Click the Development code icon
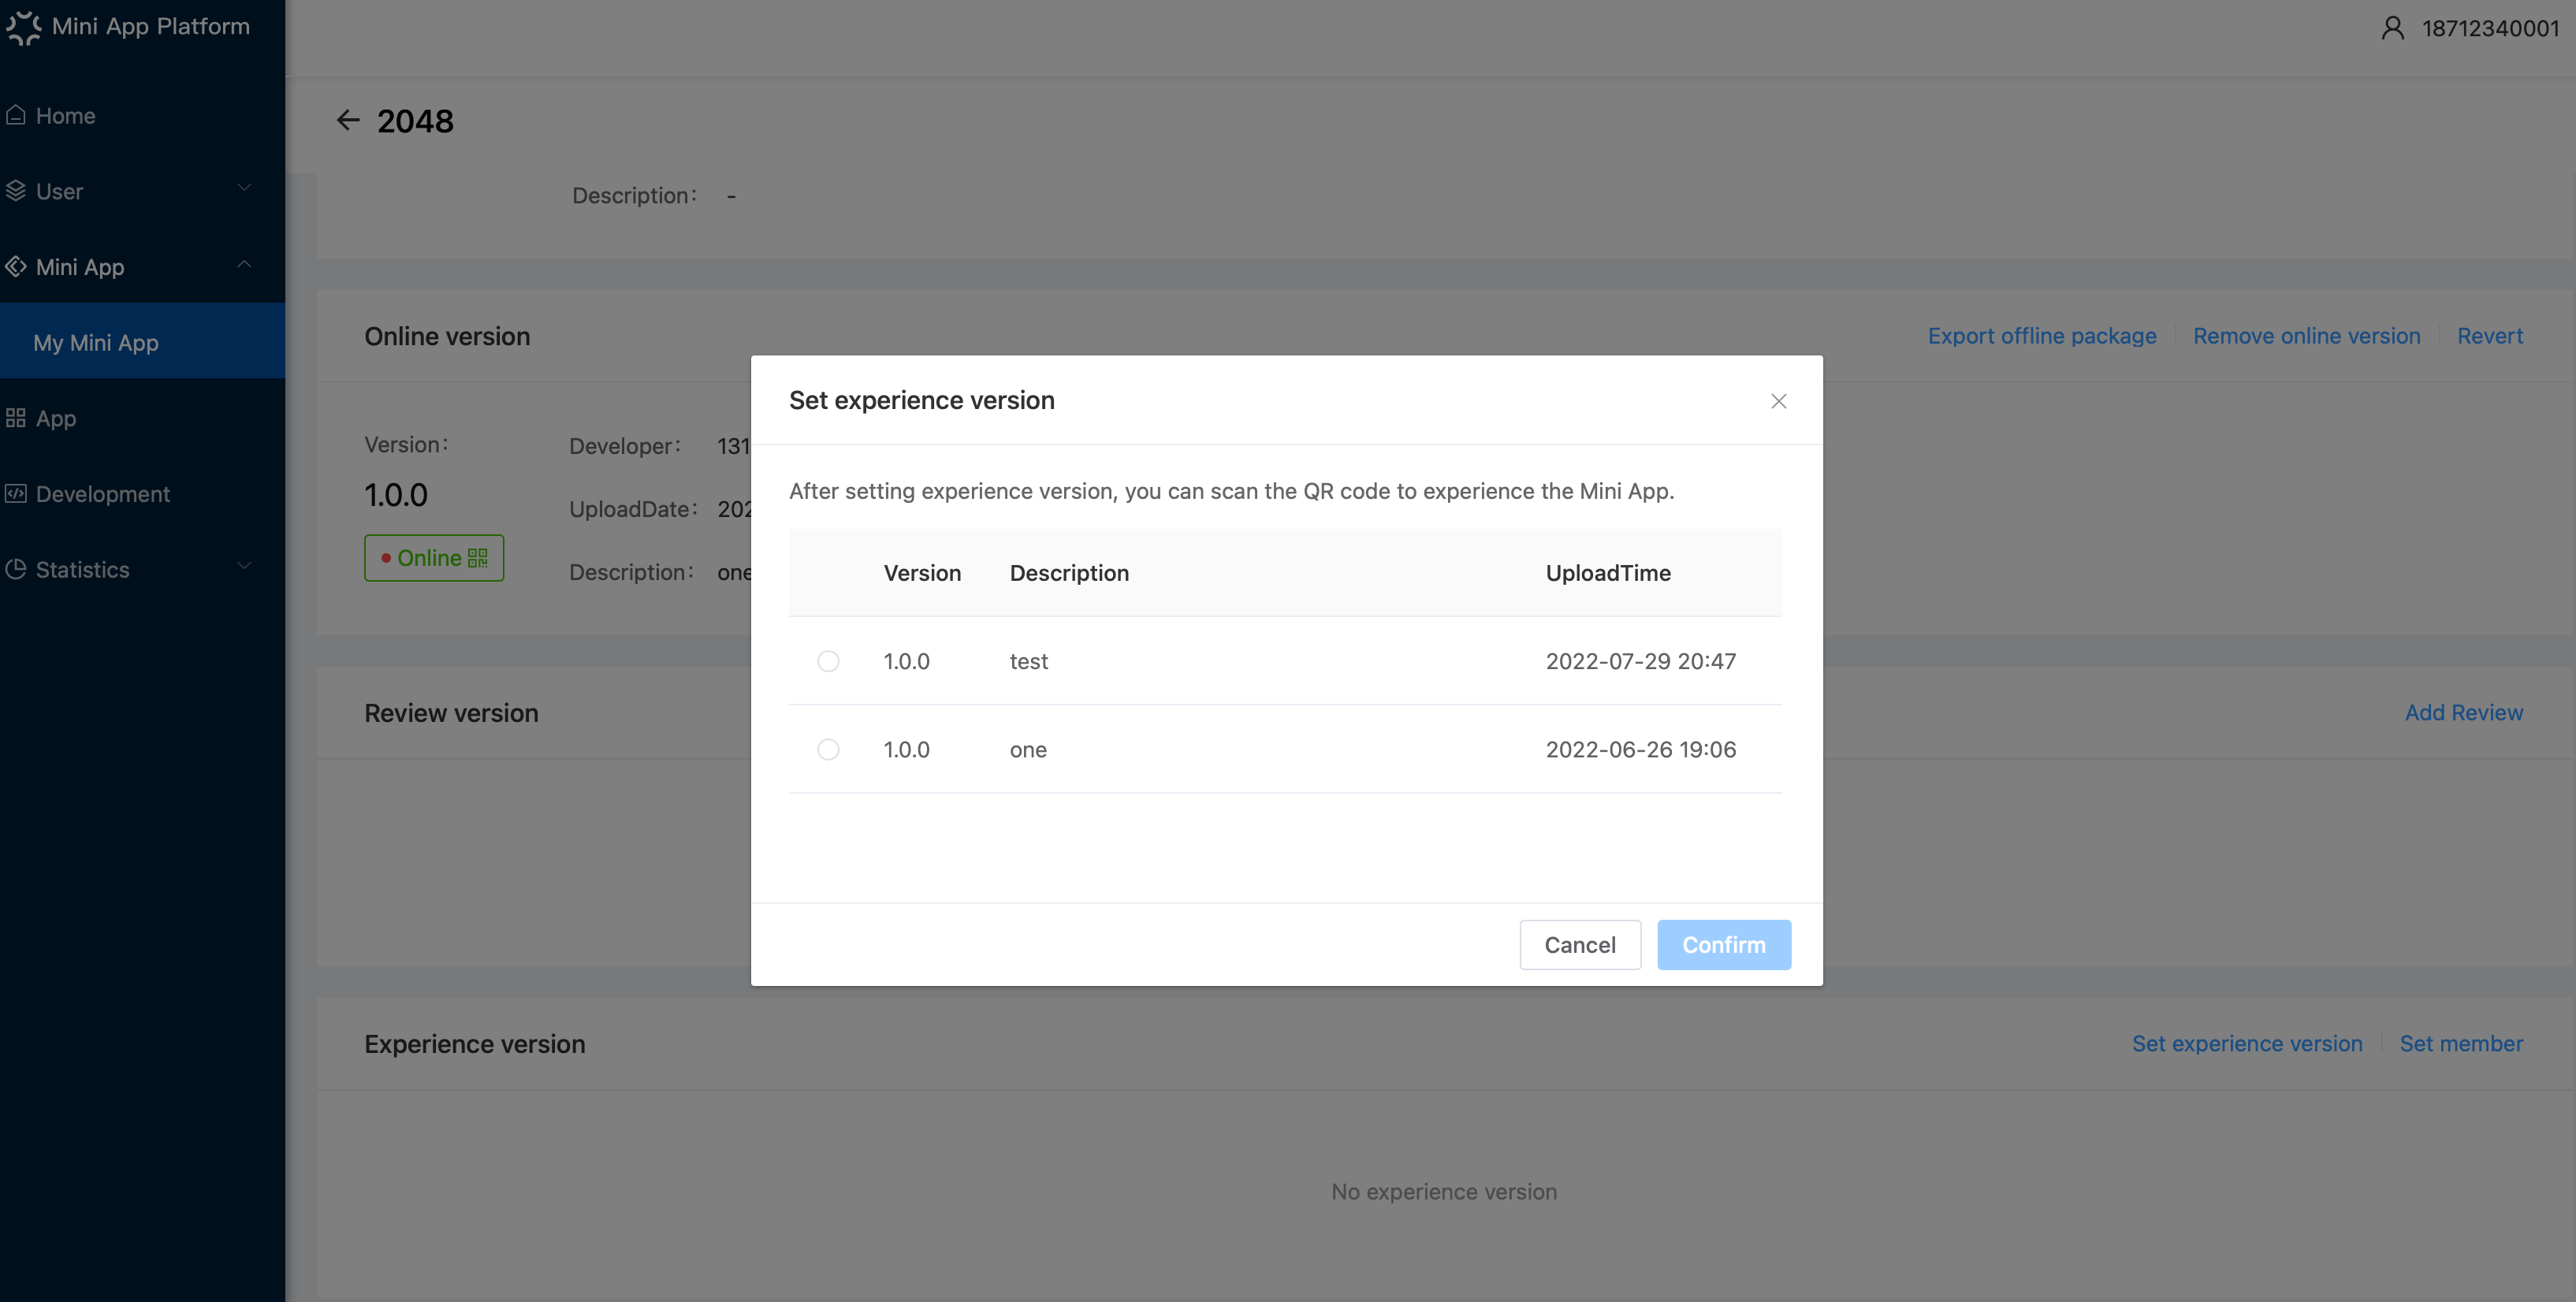The height and width of the screenshot is (1302, 2576). pyautogui.click(x=16, y=493)
